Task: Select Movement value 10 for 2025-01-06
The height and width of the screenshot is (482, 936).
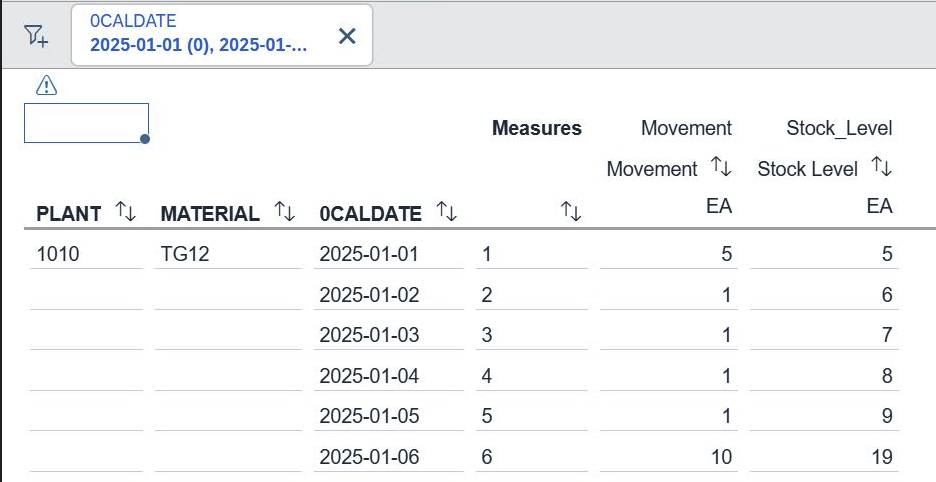Action: (x=720, y=457)
